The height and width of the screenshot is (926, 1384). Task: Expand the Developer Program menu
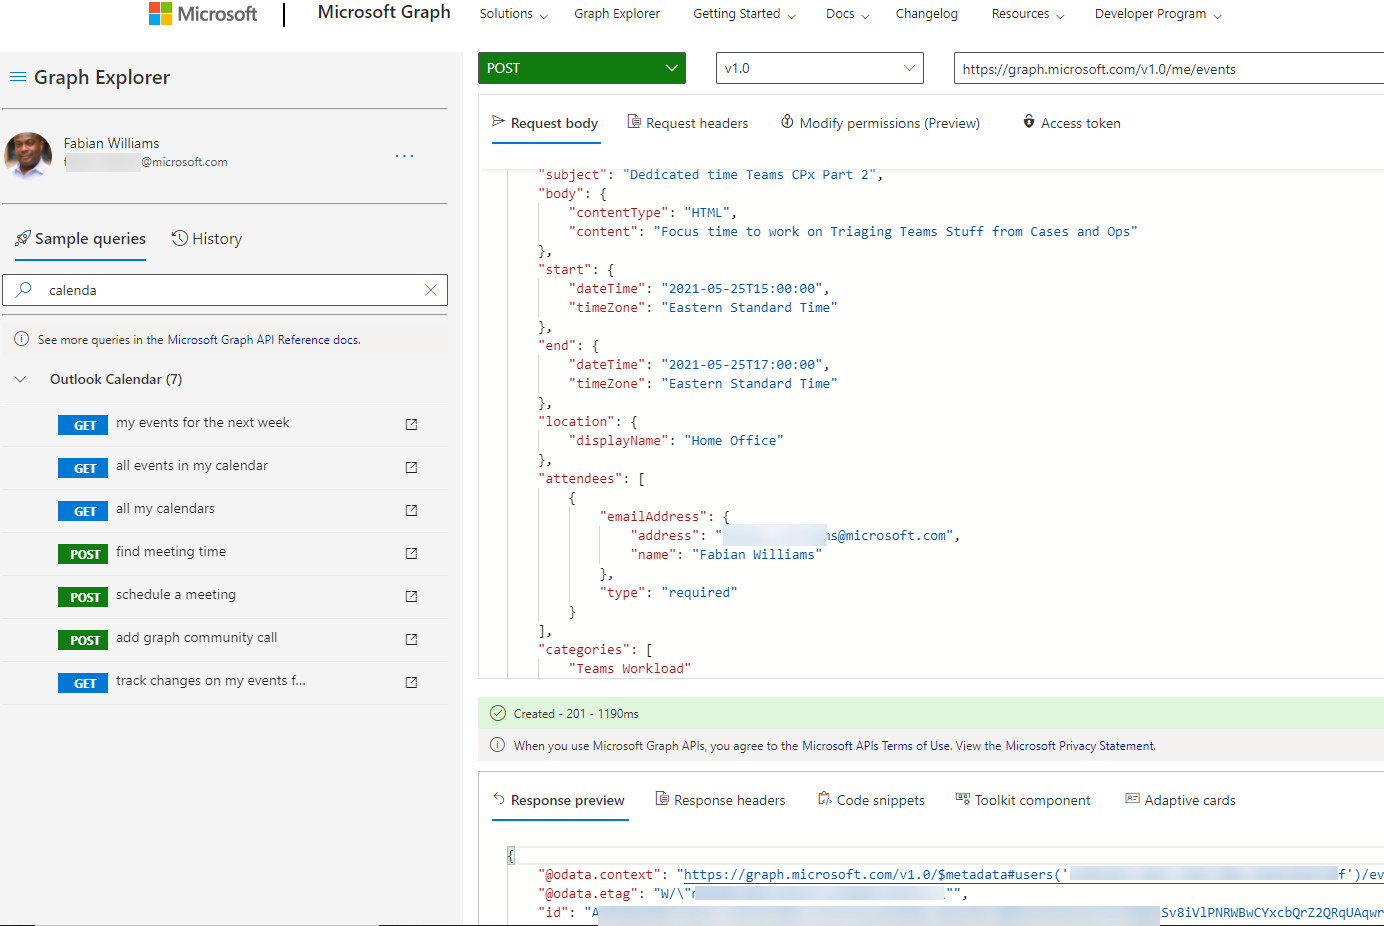[1158, 14]
